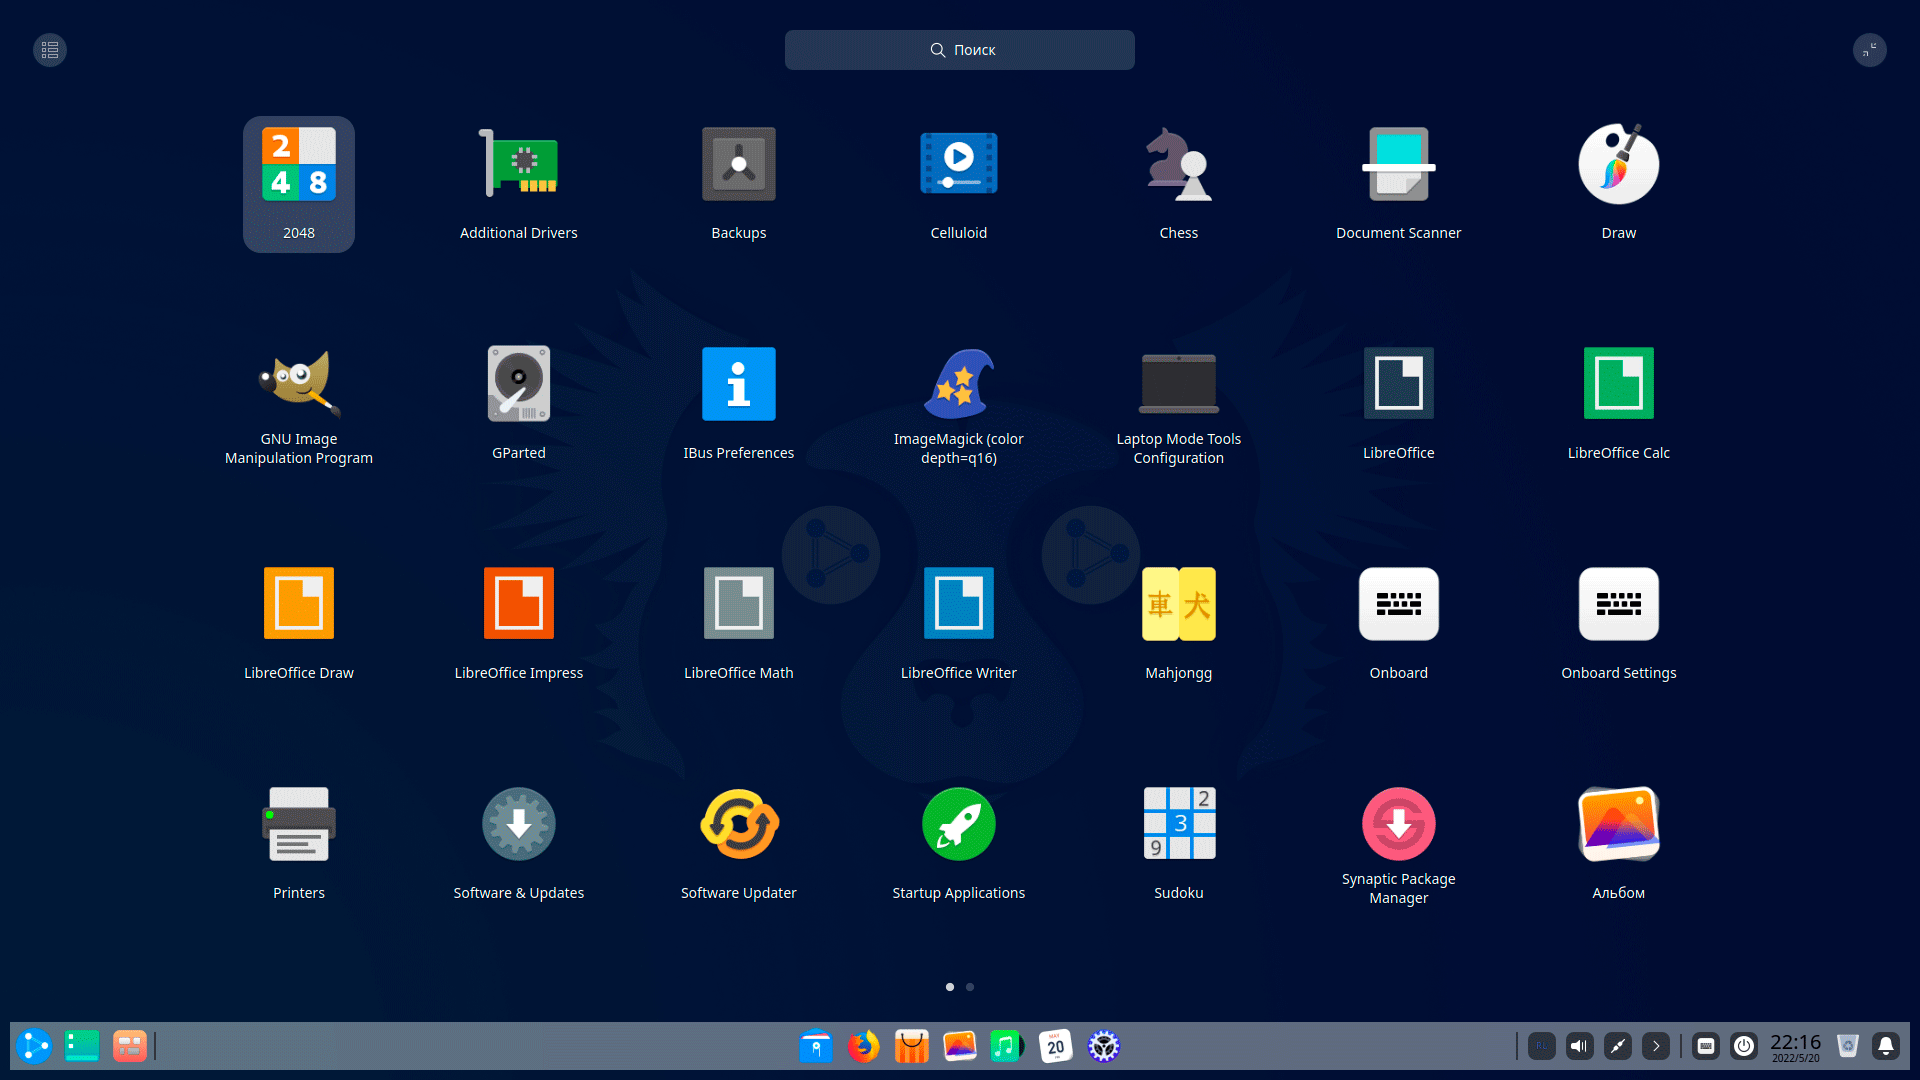Open volume control in the dock
1920x1080 pixels.
[x=1580, y=1046]
